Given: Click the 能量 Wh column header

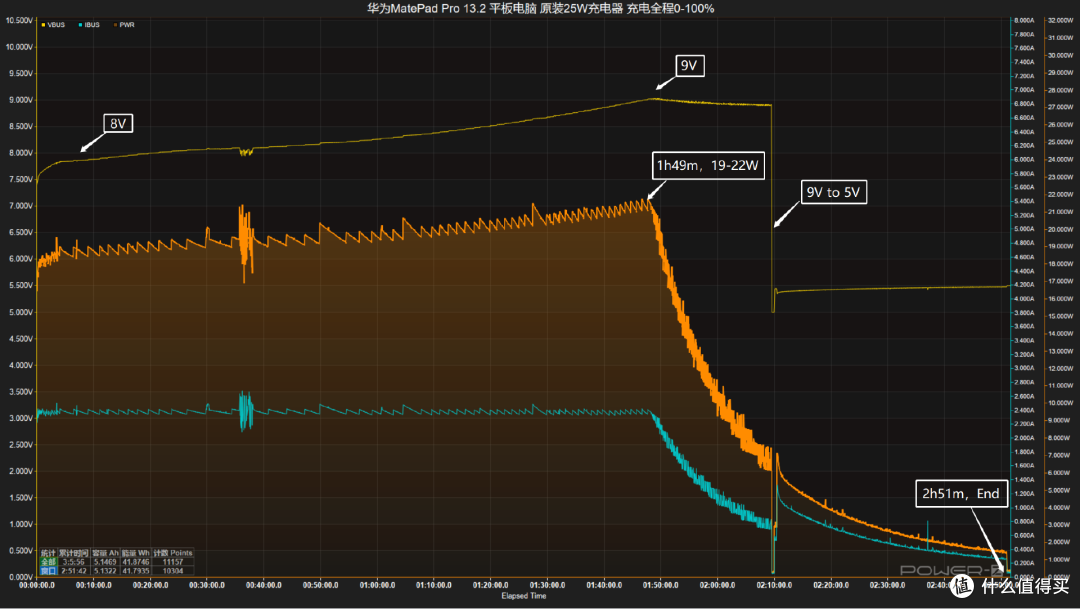Looking at the screenshot, I should tap(136, 553).
